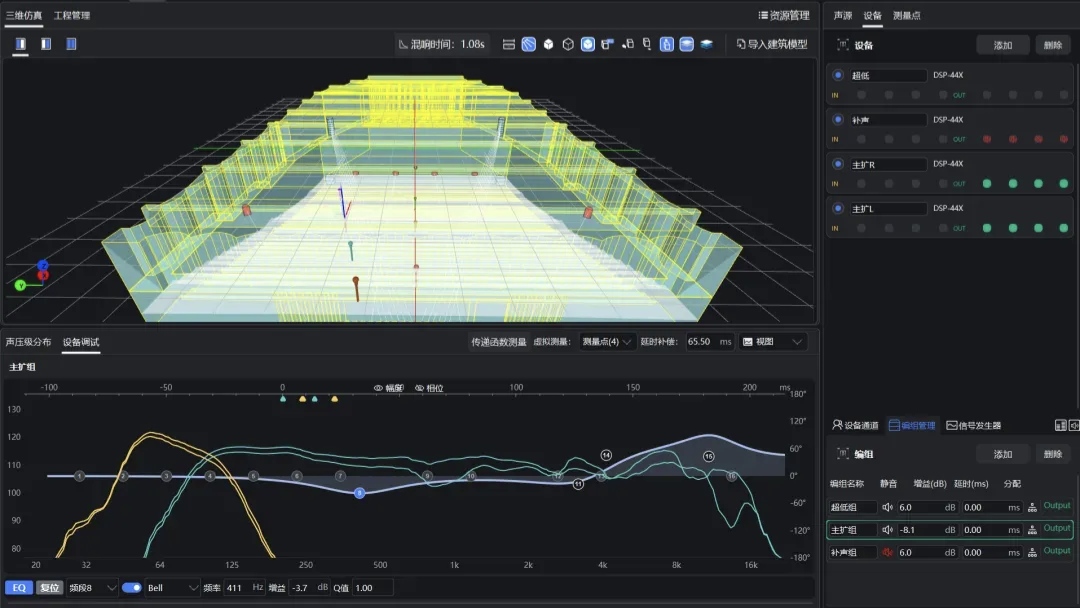The width and height of the screenshot is (1080, 608).
Task: Open the assignment icon for 主扩组
Action: point(1032,530)
